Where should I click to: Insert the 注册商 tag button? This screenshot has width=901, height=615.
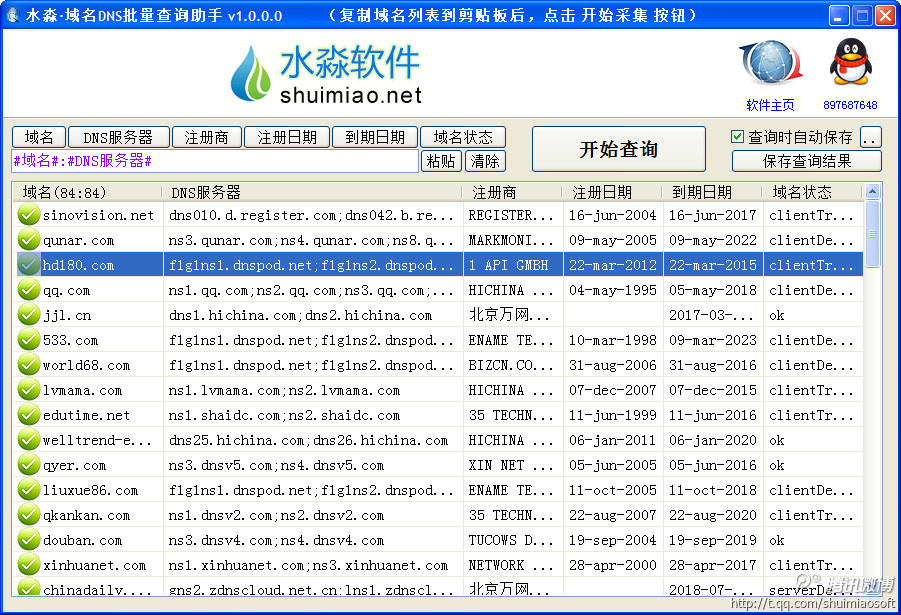pos(206,137)
